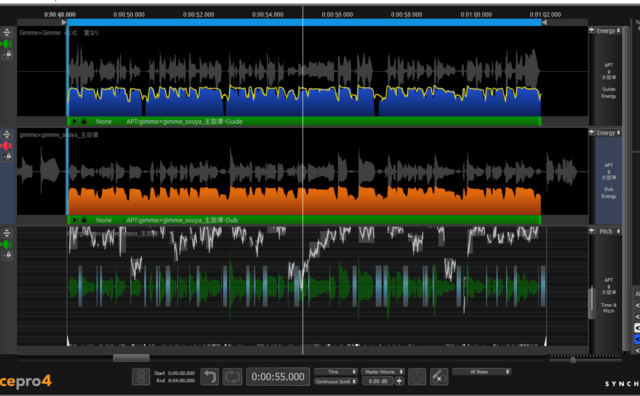
Task: Click the End time value 0:04:00.000
Action: point(181,380)
